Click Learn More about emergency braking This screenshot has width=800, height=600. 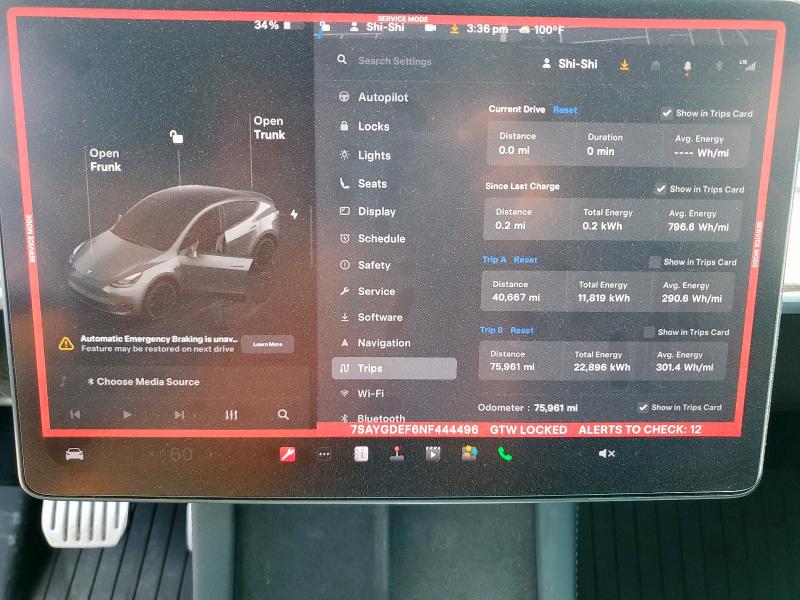tap(267, 344)
